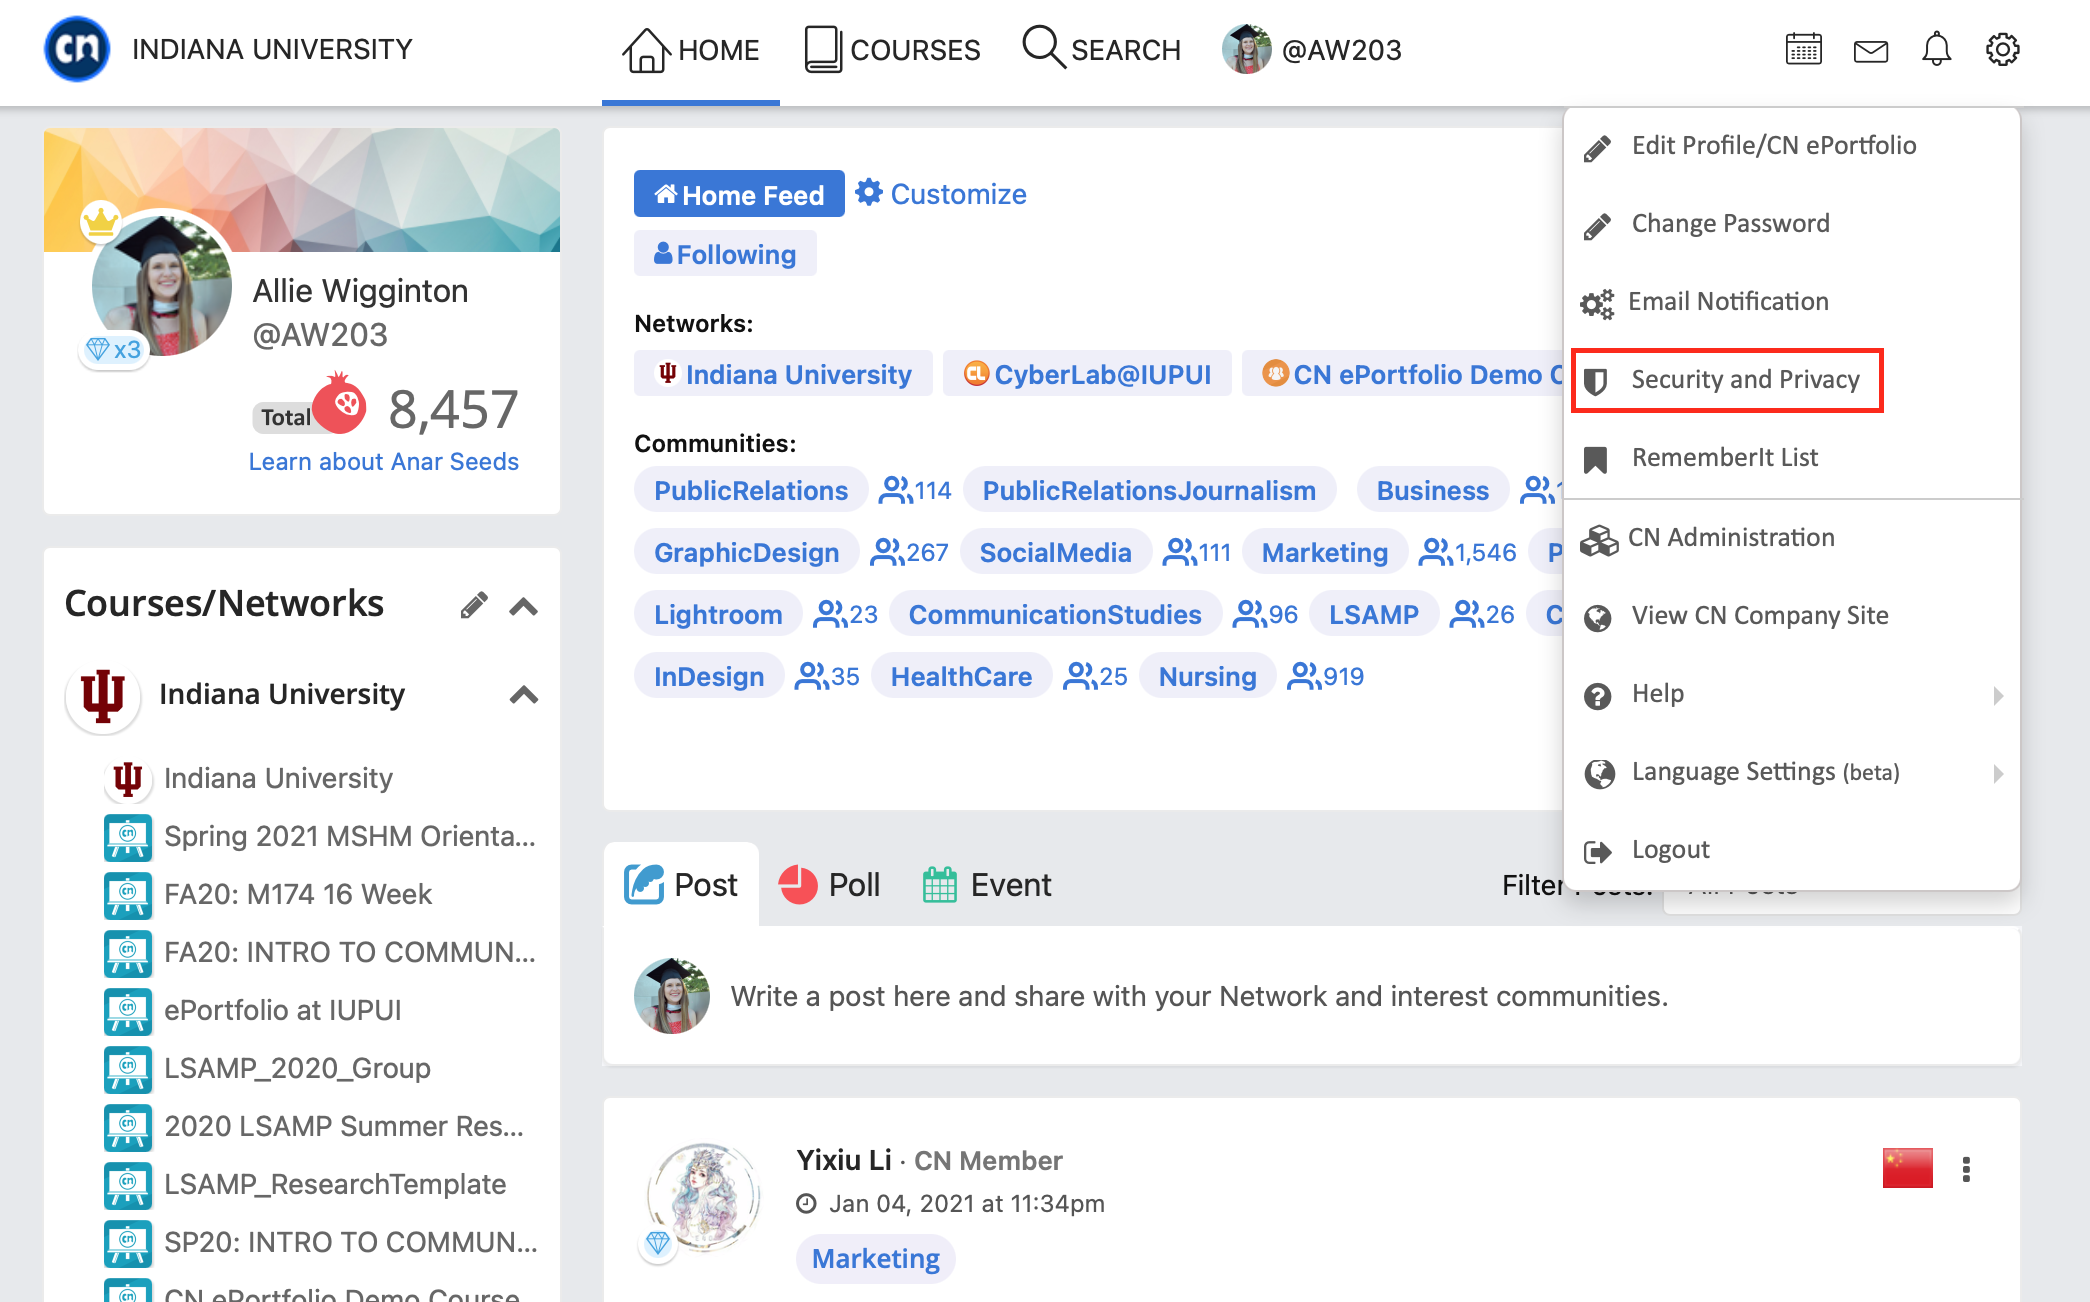Click Yixiu Li's profile avatar
Screen dimensions: 2090x1302
tap(703, 1198)
